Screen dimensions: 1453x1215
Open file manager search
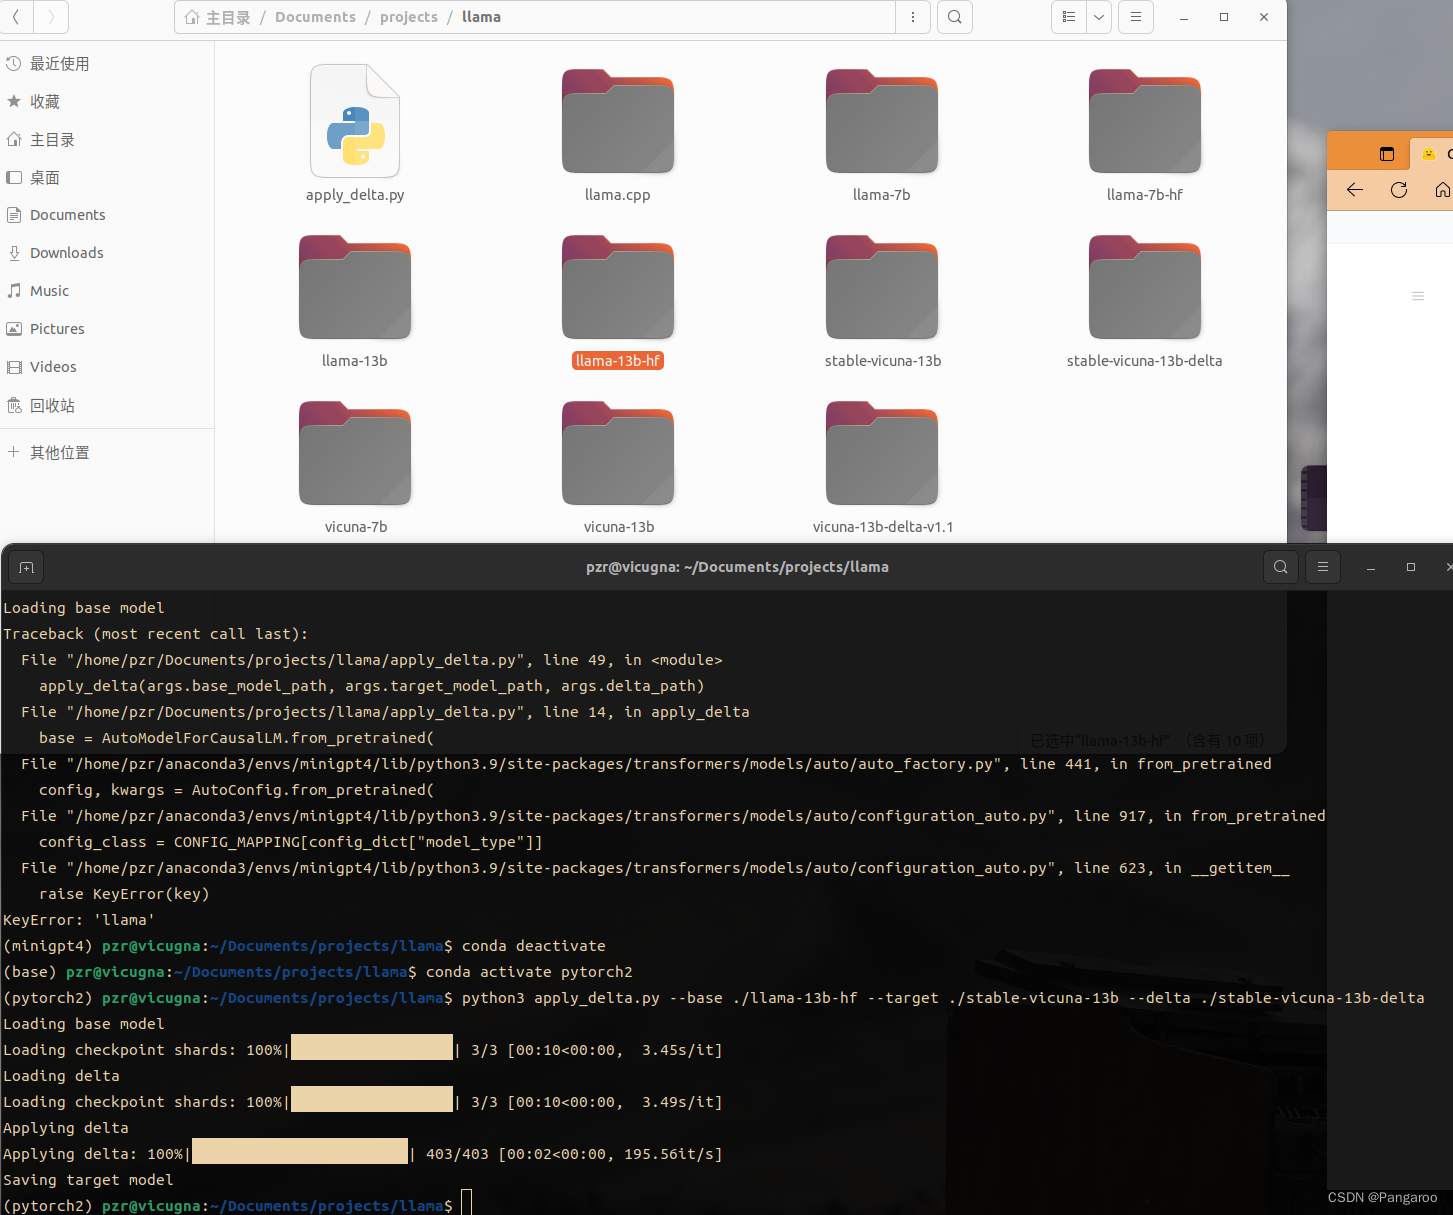click(x=955, y=17)
